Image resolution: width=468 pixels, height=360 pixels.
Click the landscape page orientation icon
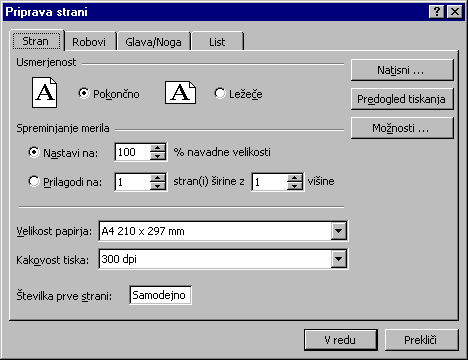point(180,92)
